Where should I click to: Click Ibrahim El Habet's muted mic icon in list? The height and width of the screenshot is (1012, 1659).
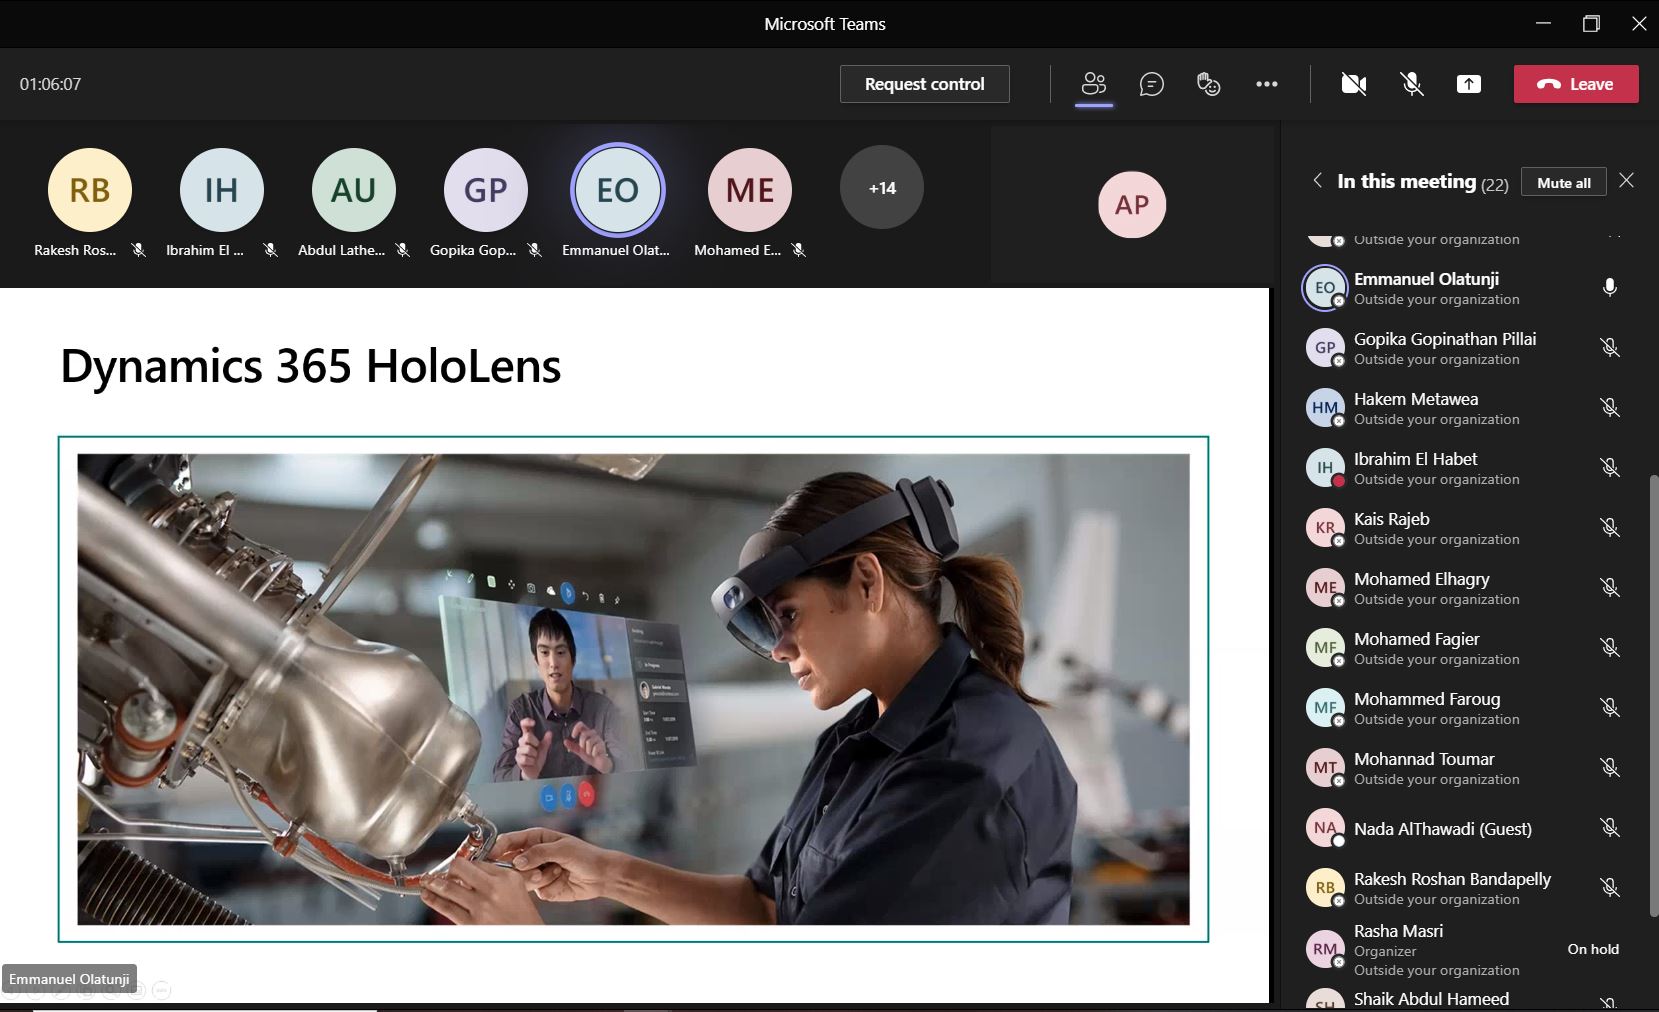pos(1610,468)
